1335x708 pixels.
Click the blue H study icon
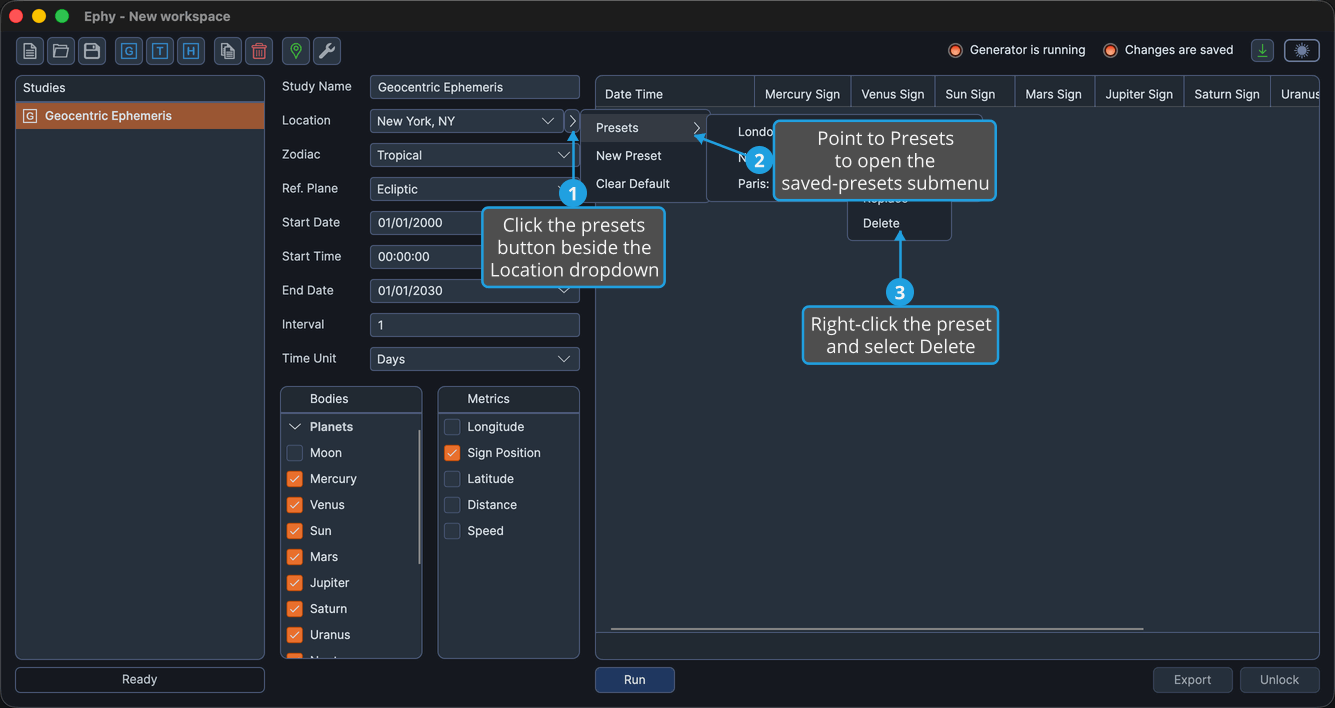pos(191,51)
